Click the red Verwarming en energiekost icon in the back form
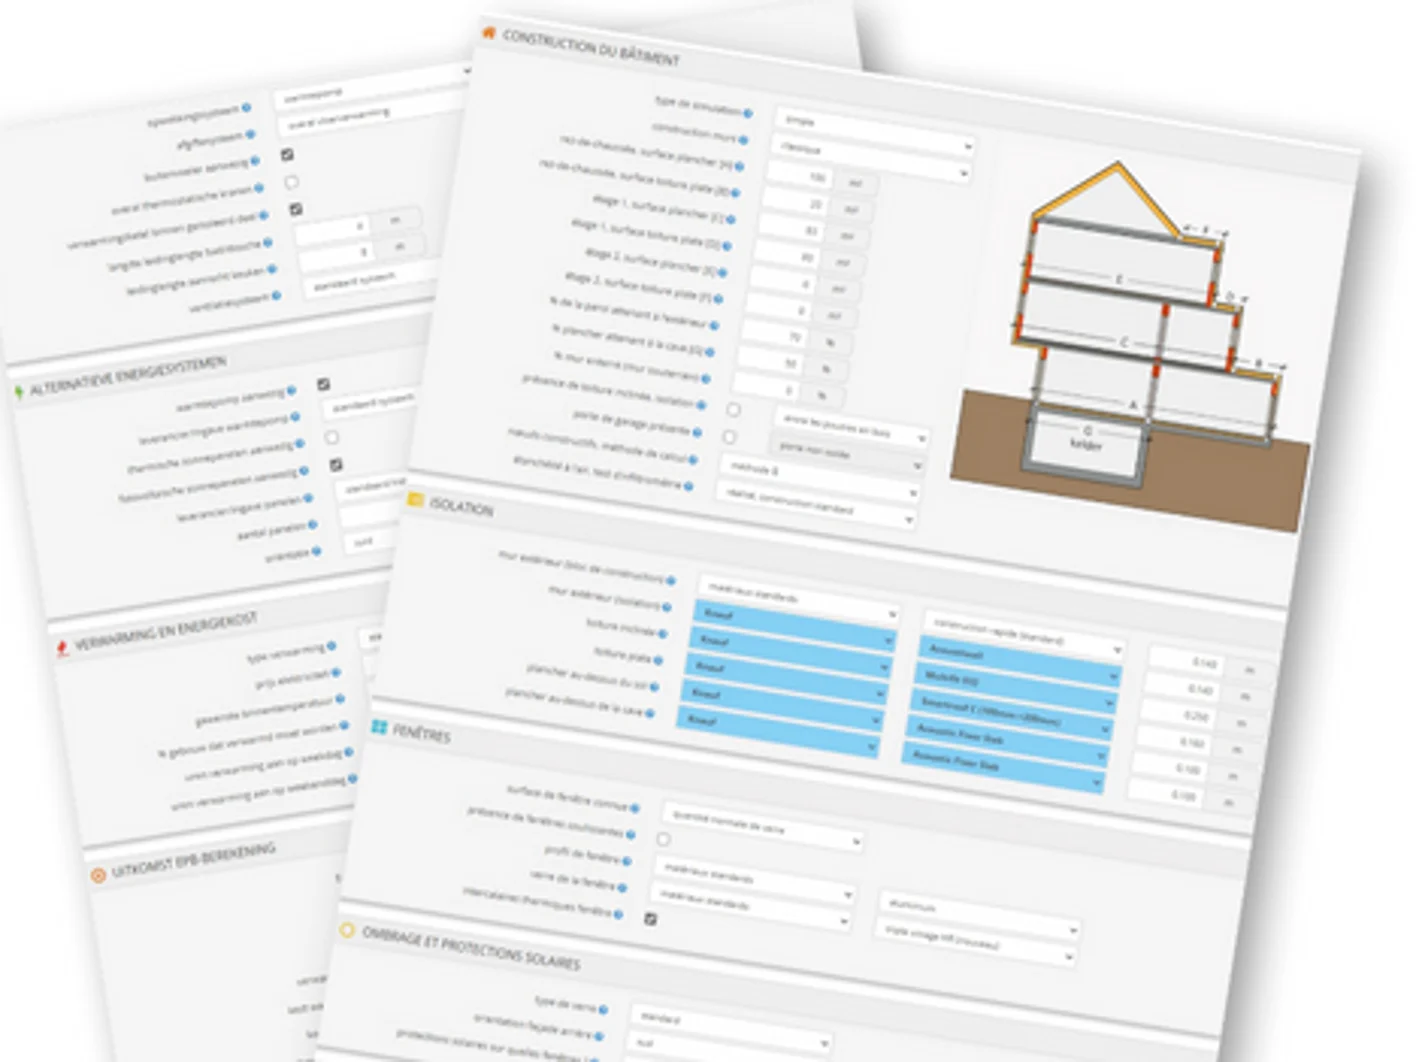Screen dimensions: 1416x1062 tap(62, 649)
